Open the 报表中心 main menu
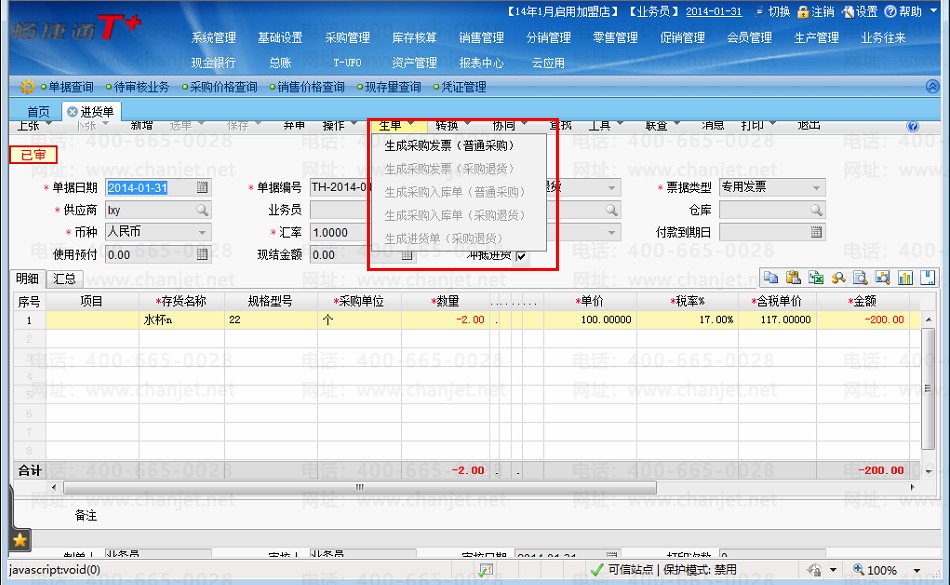The width and height of the screenshot is (950, 585). [x=482, y=63]
